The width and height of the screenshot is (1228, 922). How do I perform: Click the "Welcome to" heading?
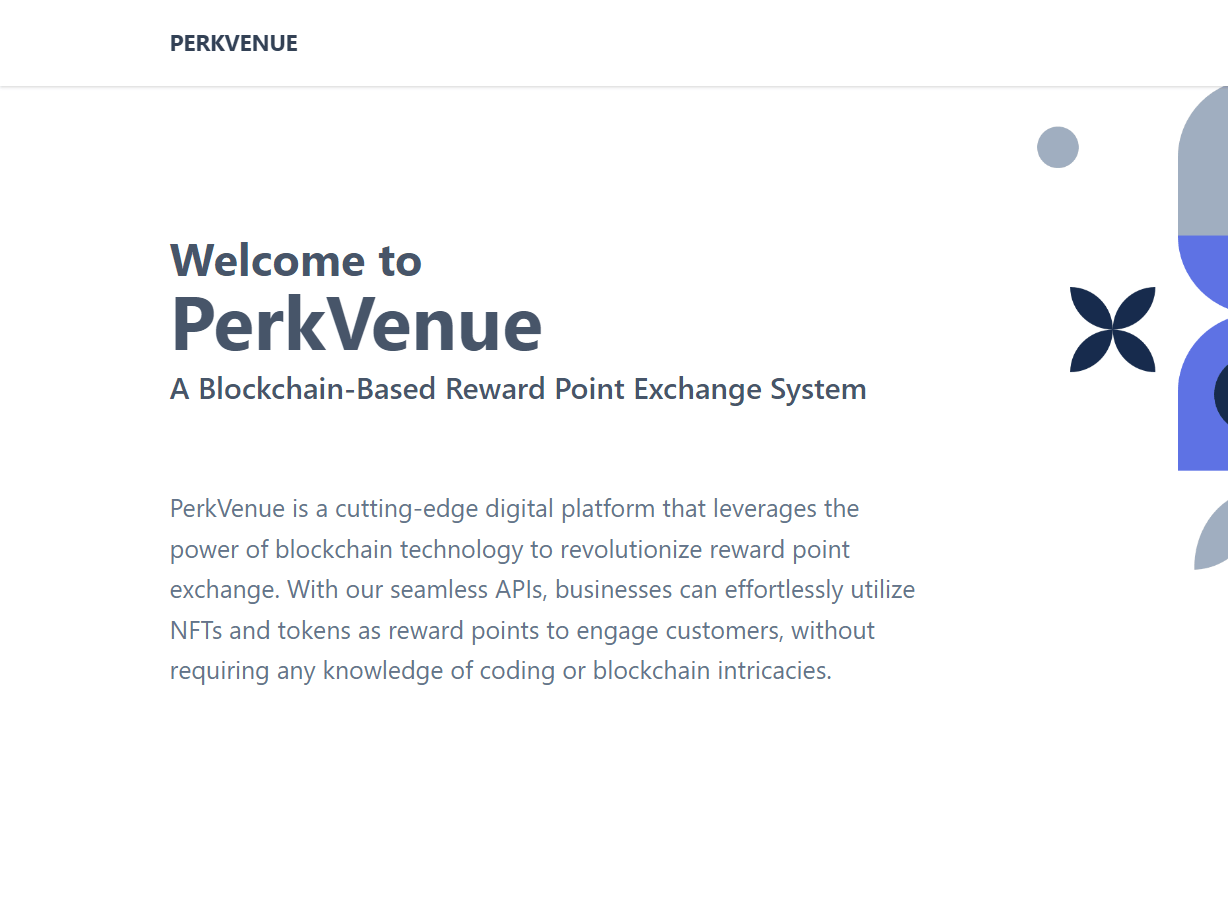[296, 261]
